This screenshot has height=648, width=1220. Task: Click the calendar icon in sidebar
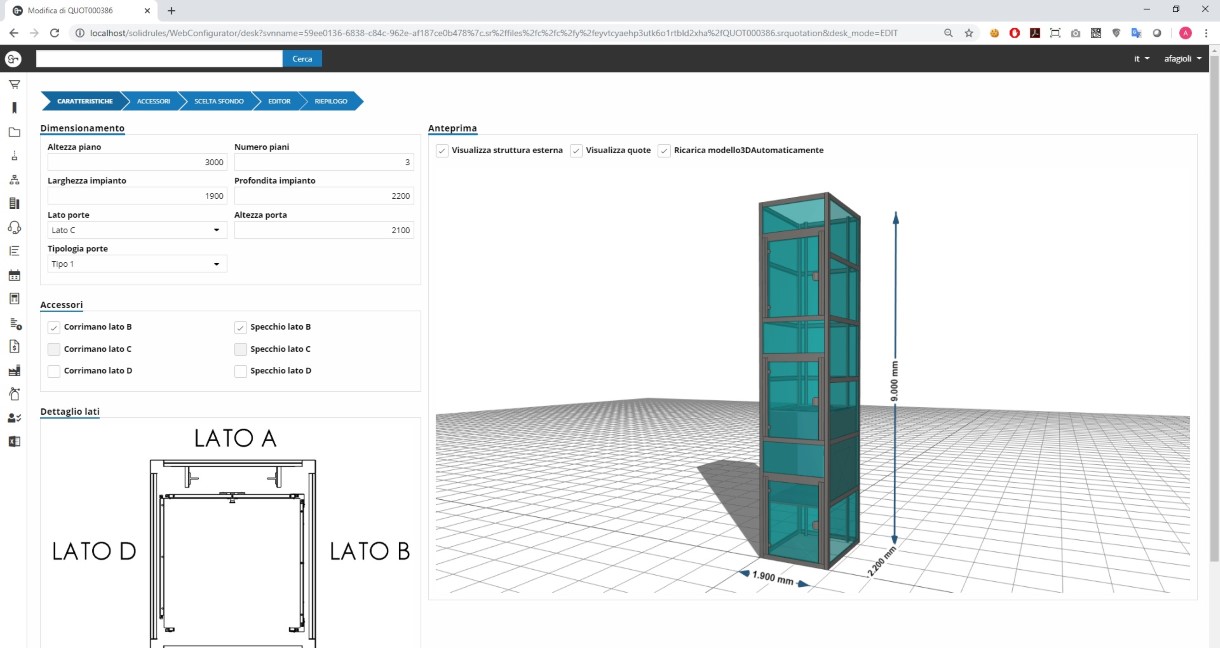(14, 275)
